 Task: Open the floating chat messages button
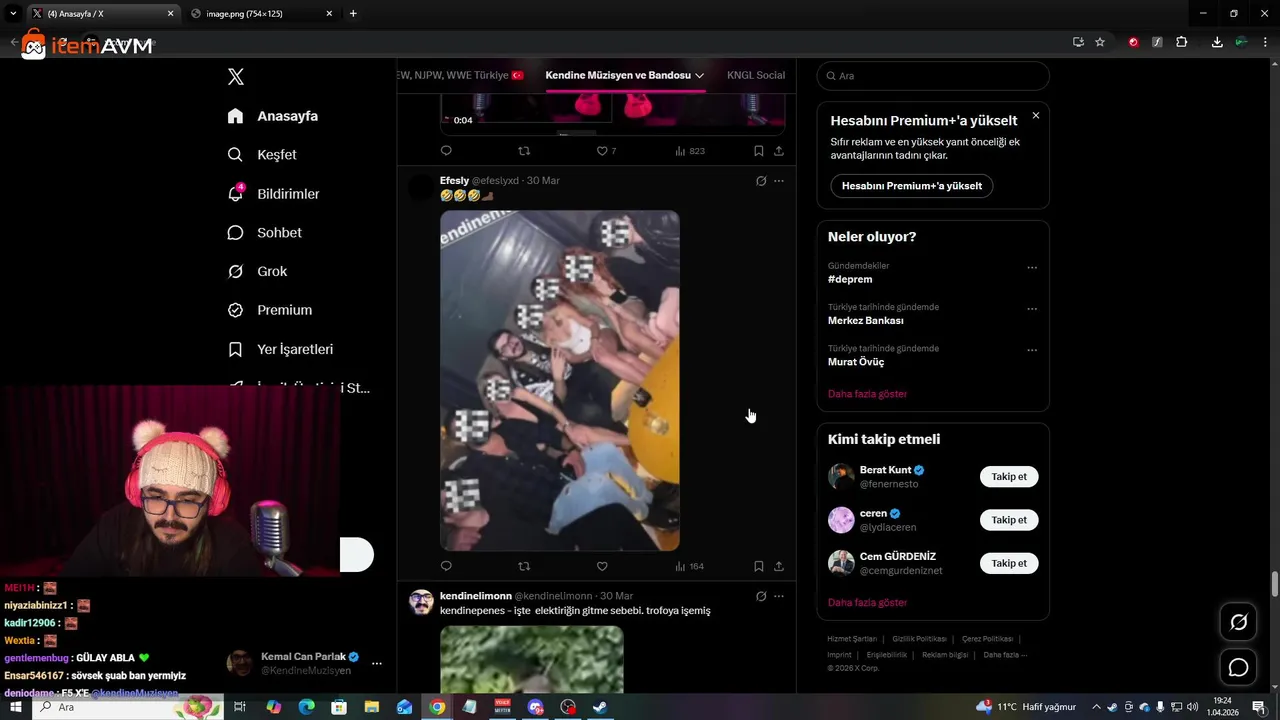[x=1238, y=668]
